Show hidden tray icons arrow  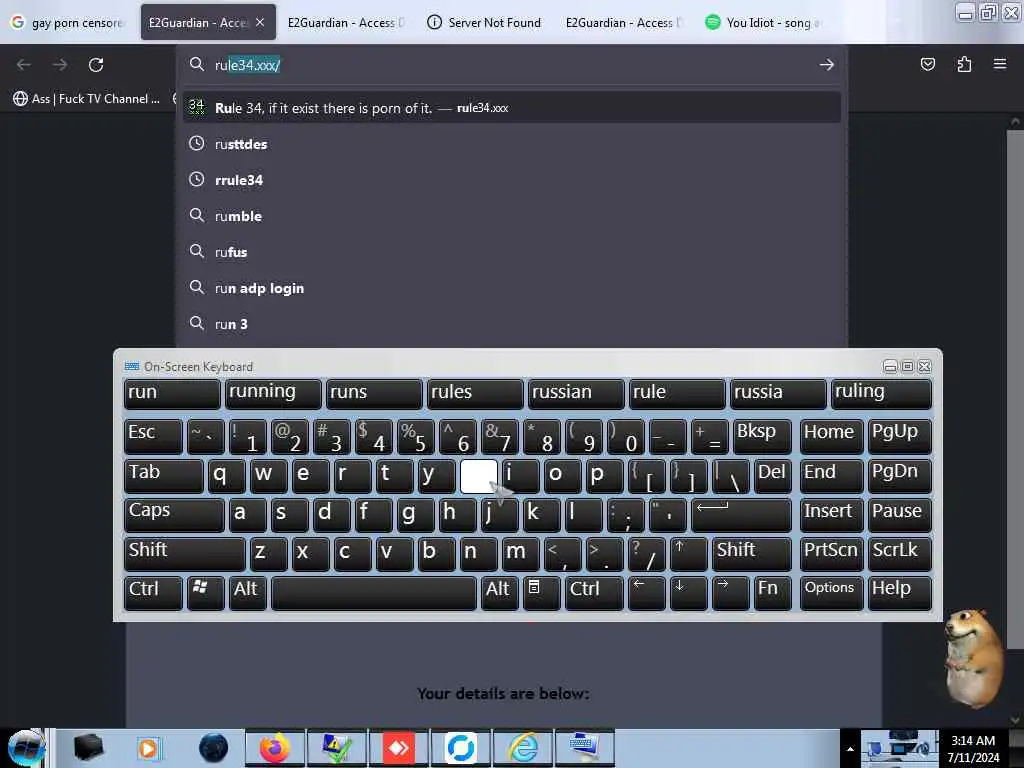[850, 749]
